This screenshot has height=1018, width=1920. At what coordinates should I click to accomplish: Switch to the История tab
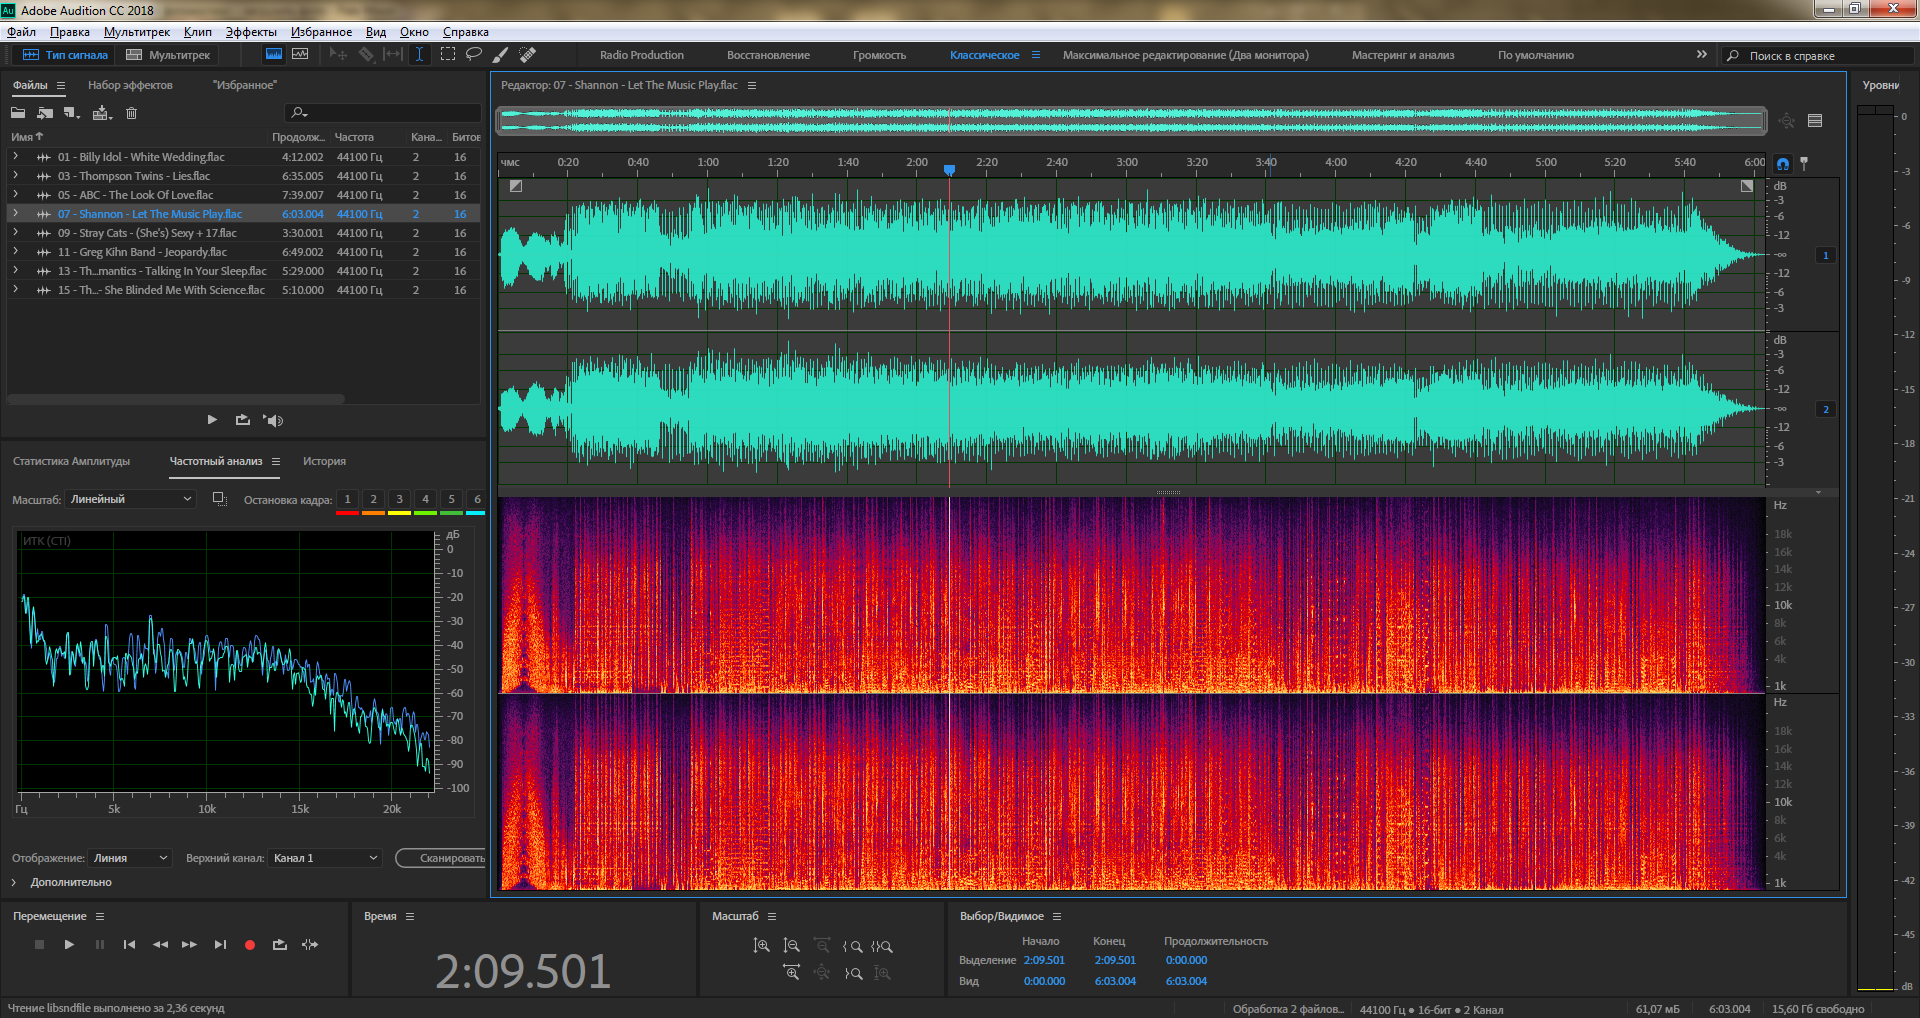coord(324,461)
